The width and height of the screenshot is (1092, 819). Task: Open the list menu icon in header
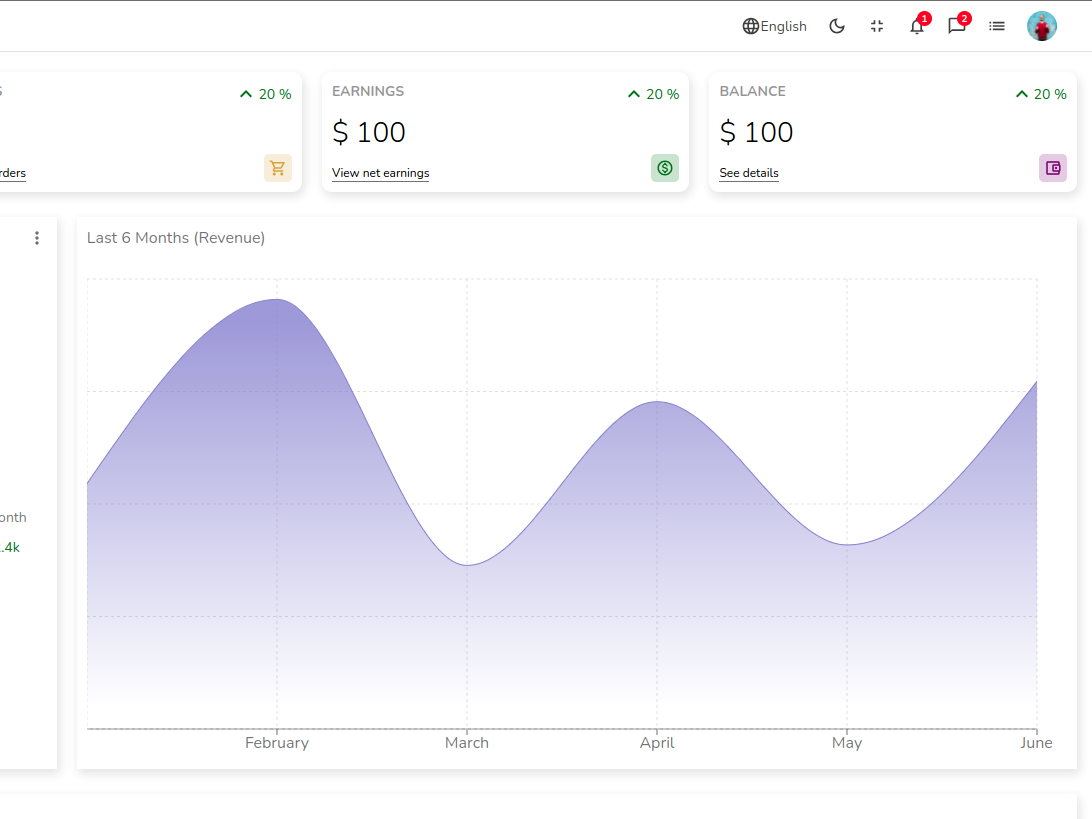(997, 26)
